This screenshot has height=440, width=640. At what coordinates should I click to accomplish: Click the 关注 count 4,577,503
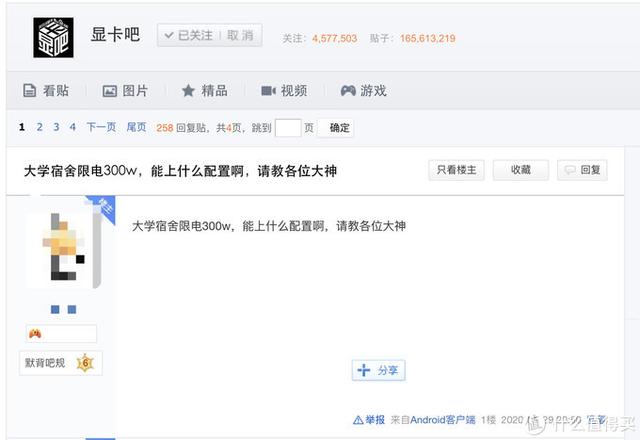pyautogui.click(x=335, y=39)
